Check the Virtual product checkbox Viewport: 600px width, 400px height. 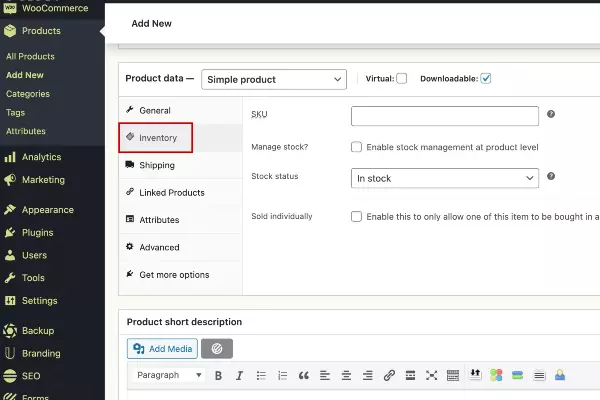pos(401,79)
